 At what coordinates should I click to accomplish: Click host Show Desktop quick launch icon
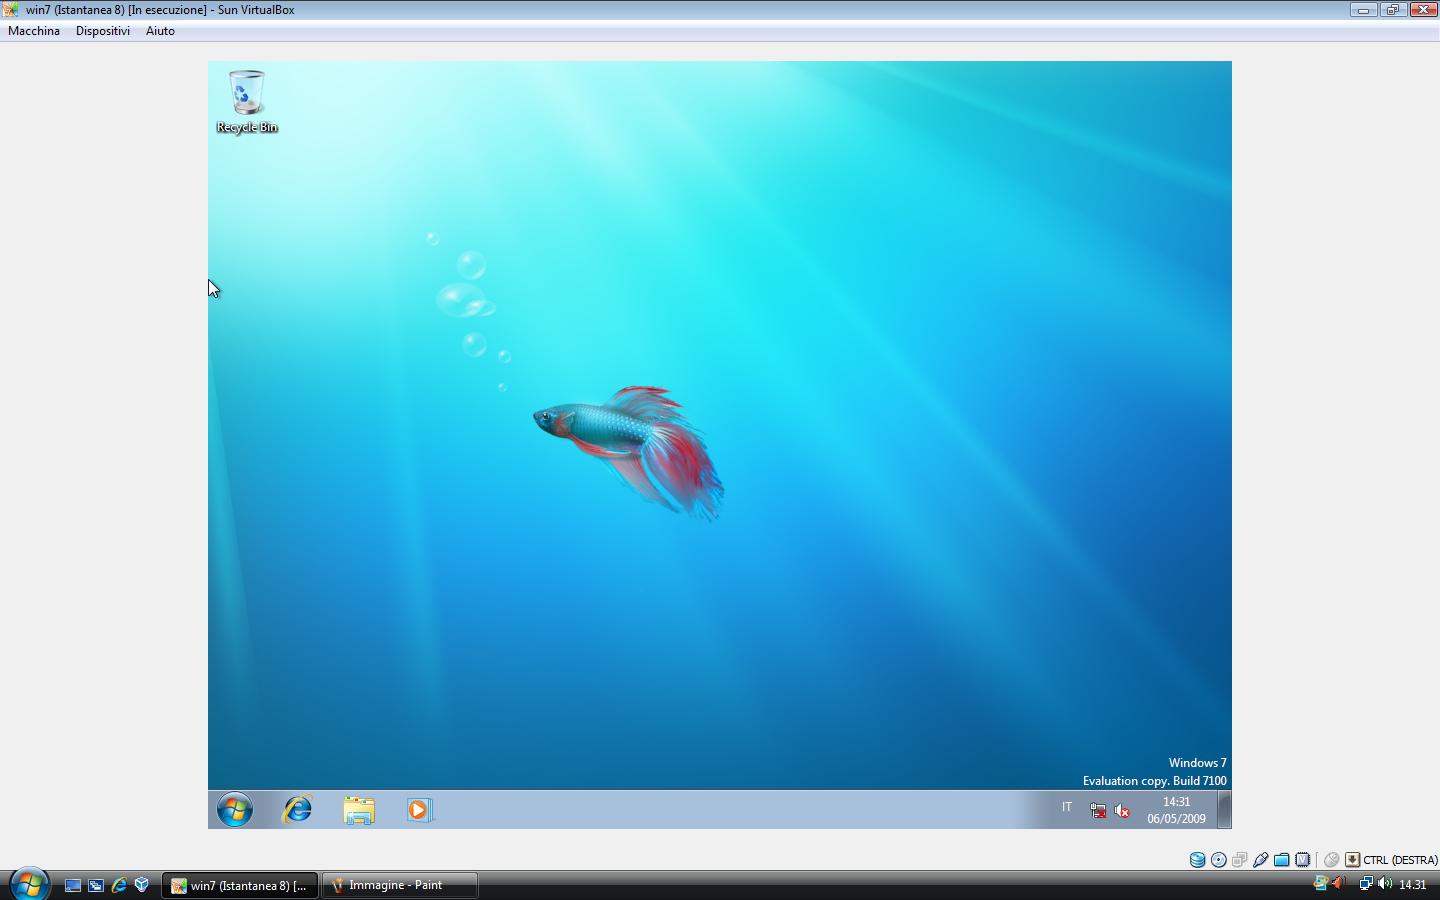click(x=73, y=885)
